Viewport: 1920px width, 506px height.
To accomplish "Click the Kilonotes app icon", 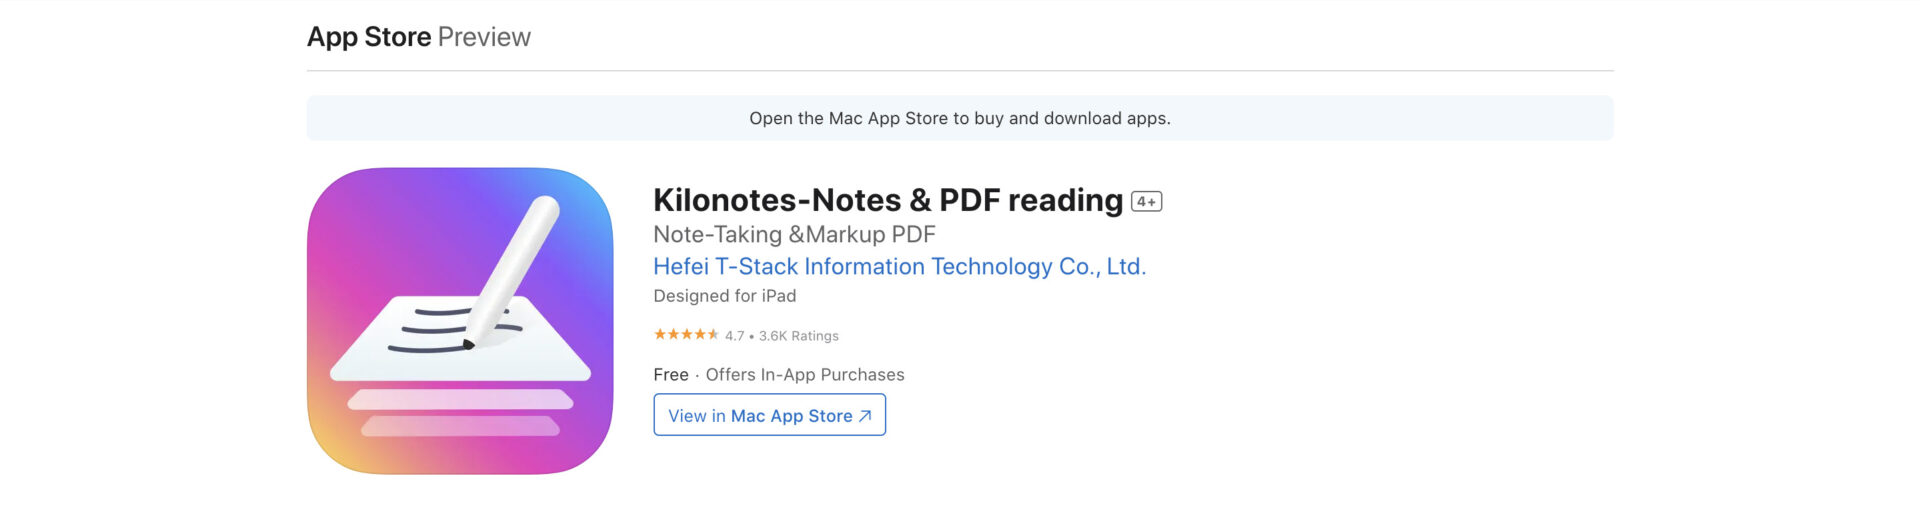I will [459, 320].
